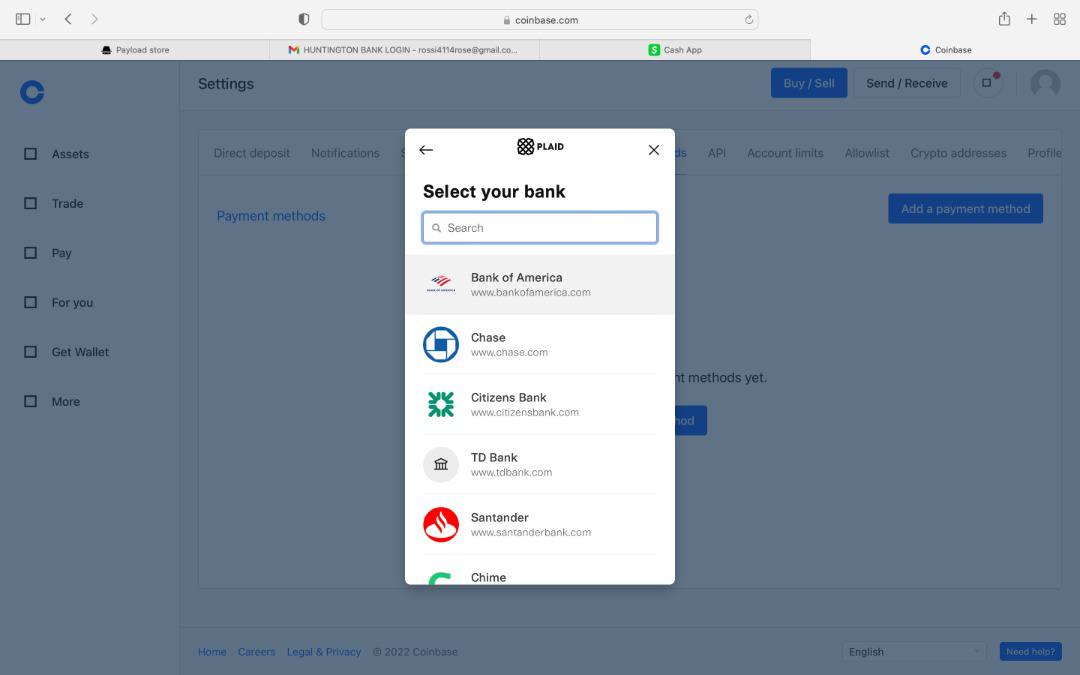Open the Account limits settings tab
The image size is (1080, 675).
(785, 153)
